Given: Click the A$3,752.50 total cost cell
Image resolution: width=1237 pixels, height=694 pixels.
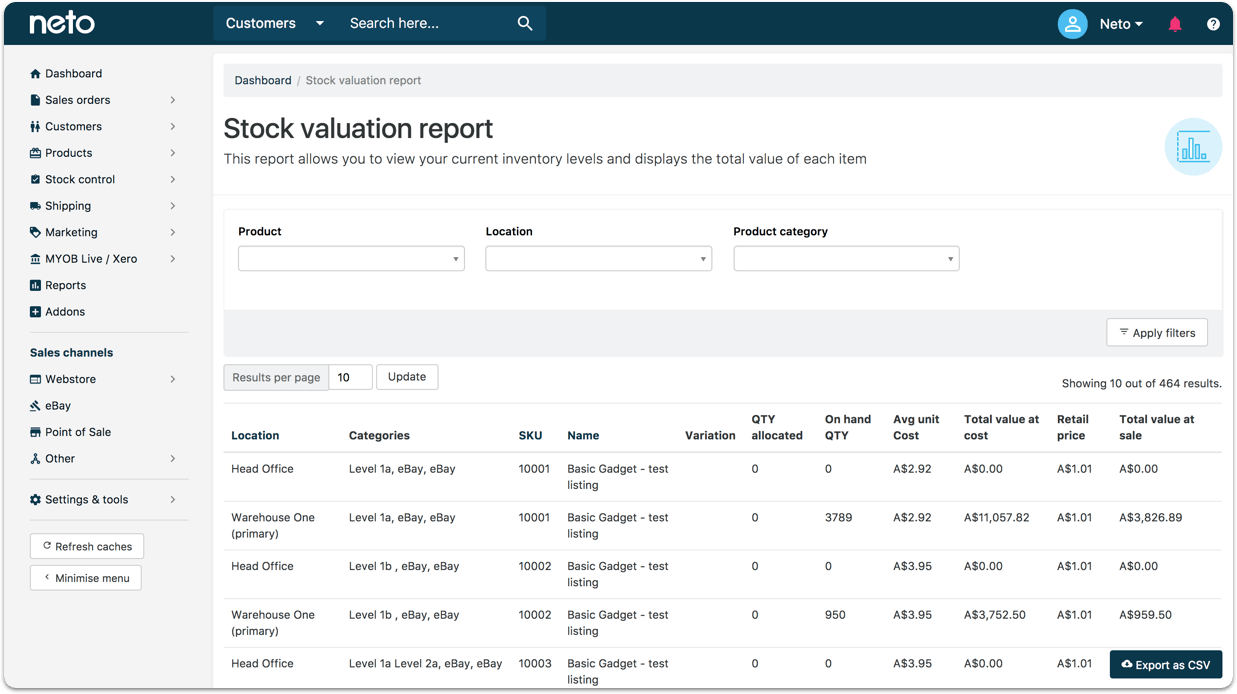Looking at the screenshot, I should coord(995,615).
